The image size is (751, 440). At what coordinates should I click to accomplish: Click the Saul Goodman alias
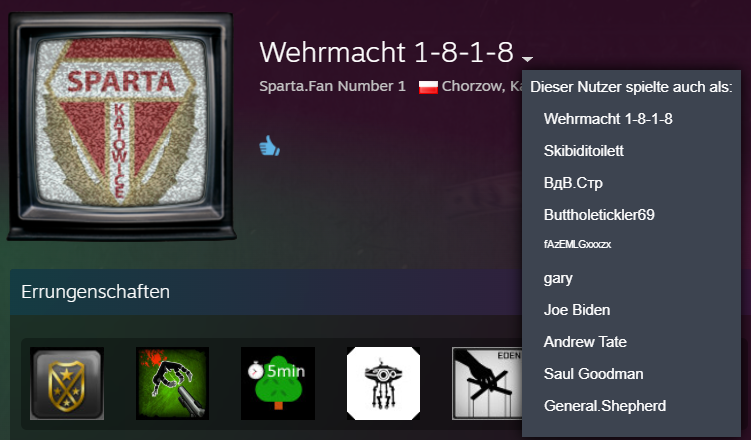(x=593, y=374)
